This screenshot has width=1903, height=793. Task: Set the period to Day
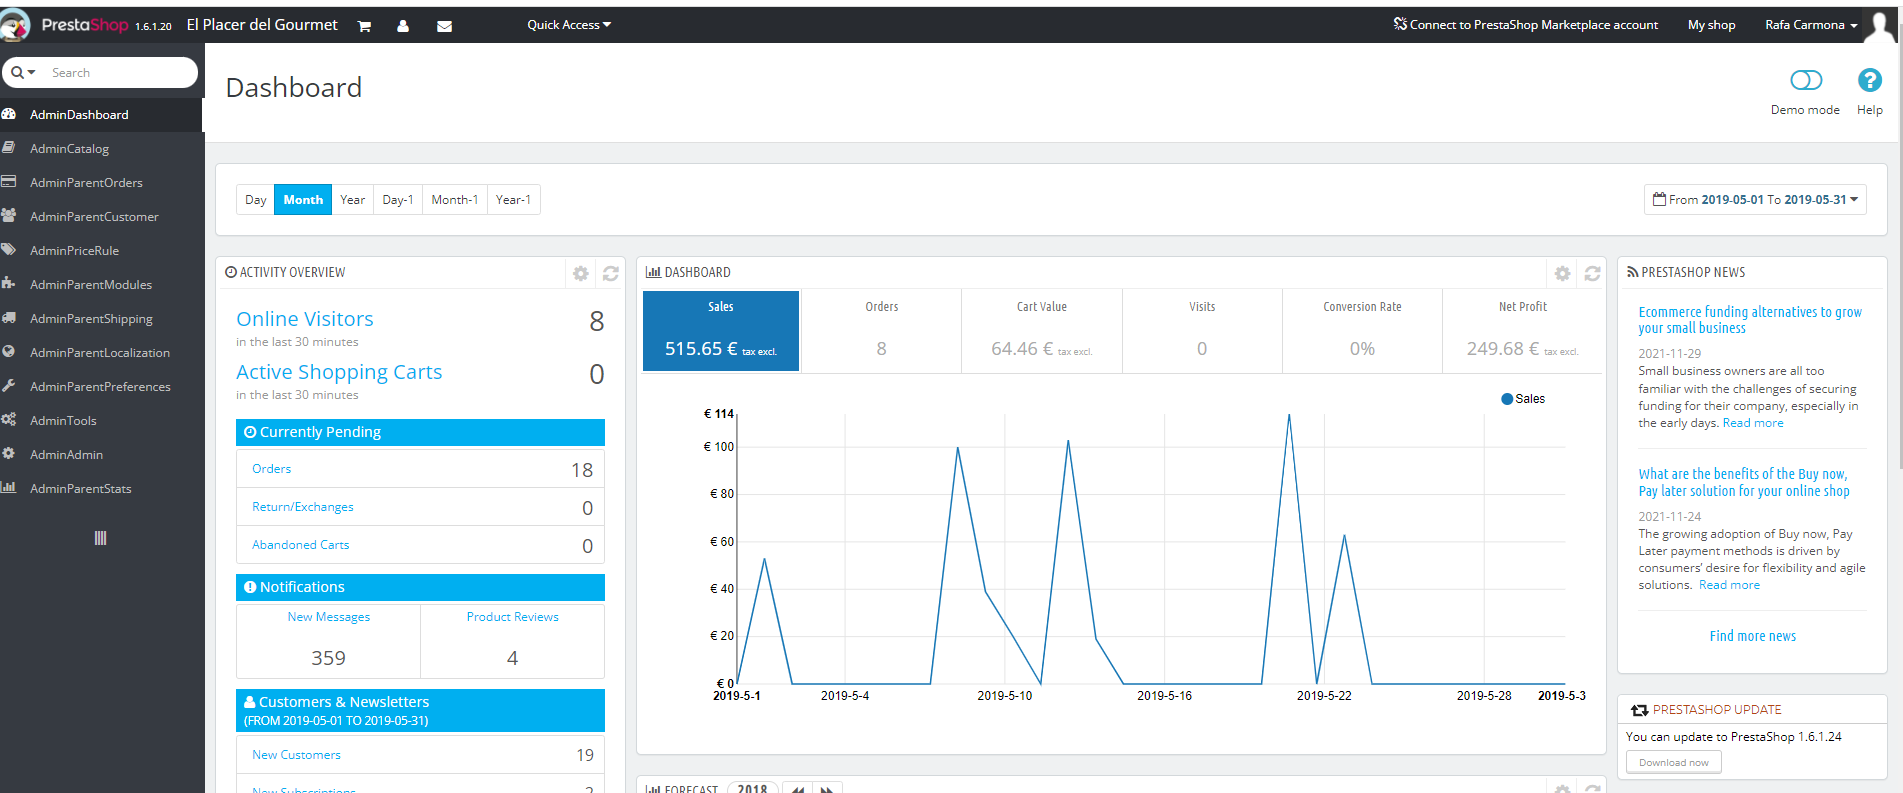coord(256,200)
